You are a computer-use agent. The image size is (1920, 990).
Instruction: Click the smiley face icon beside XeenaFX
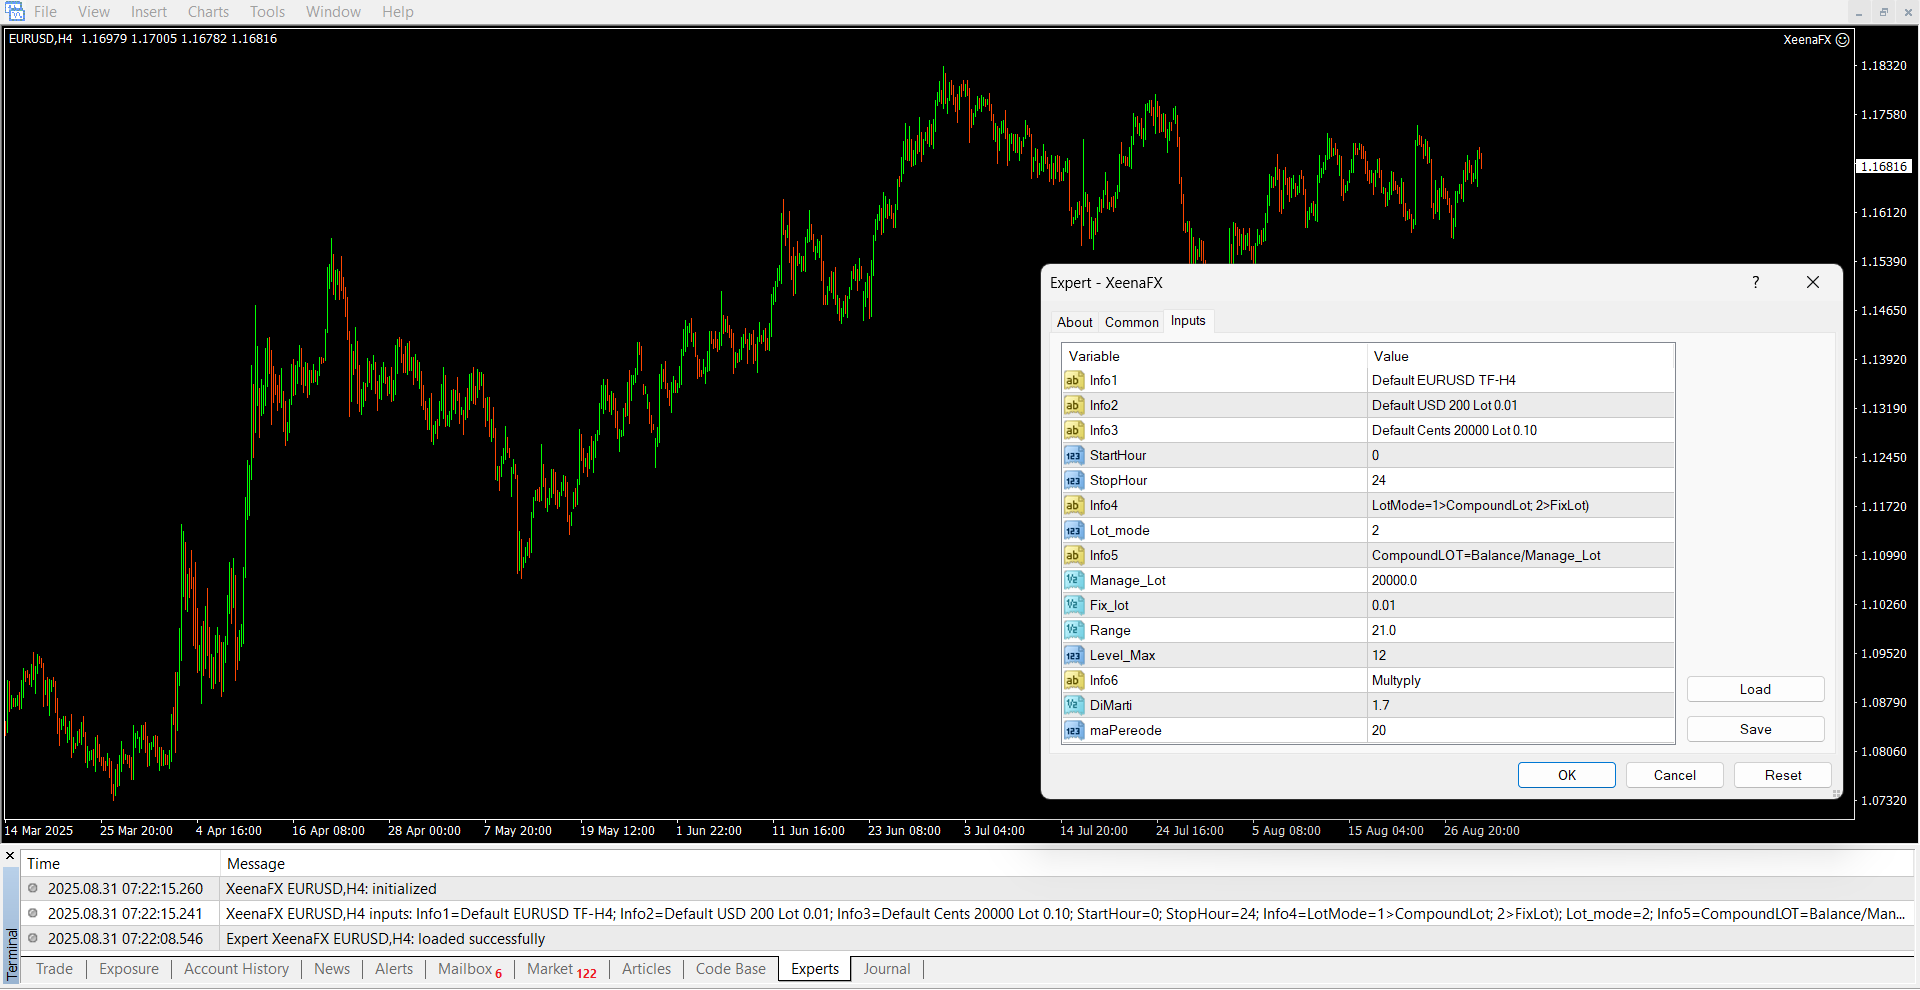(x=1842, y=40)
